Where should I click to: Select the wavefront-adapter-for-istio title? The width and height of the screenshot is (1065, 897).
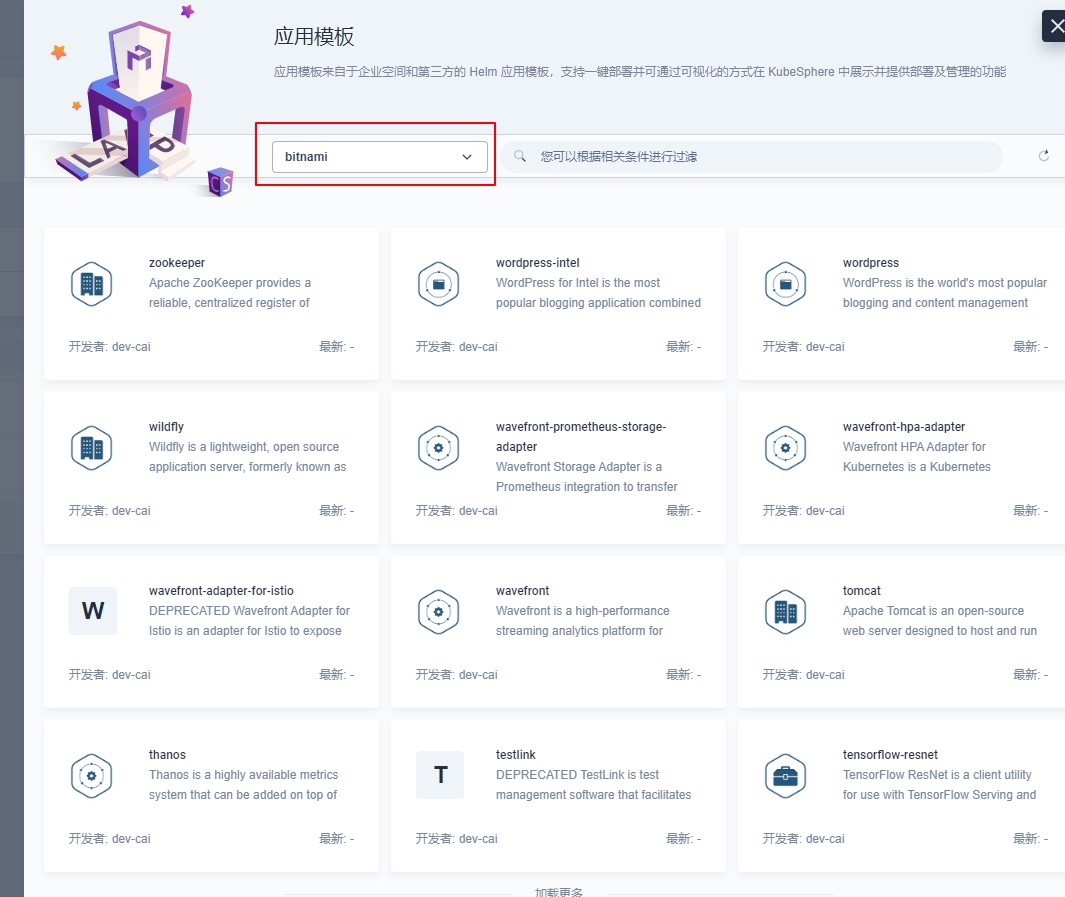tap(221, 591)
